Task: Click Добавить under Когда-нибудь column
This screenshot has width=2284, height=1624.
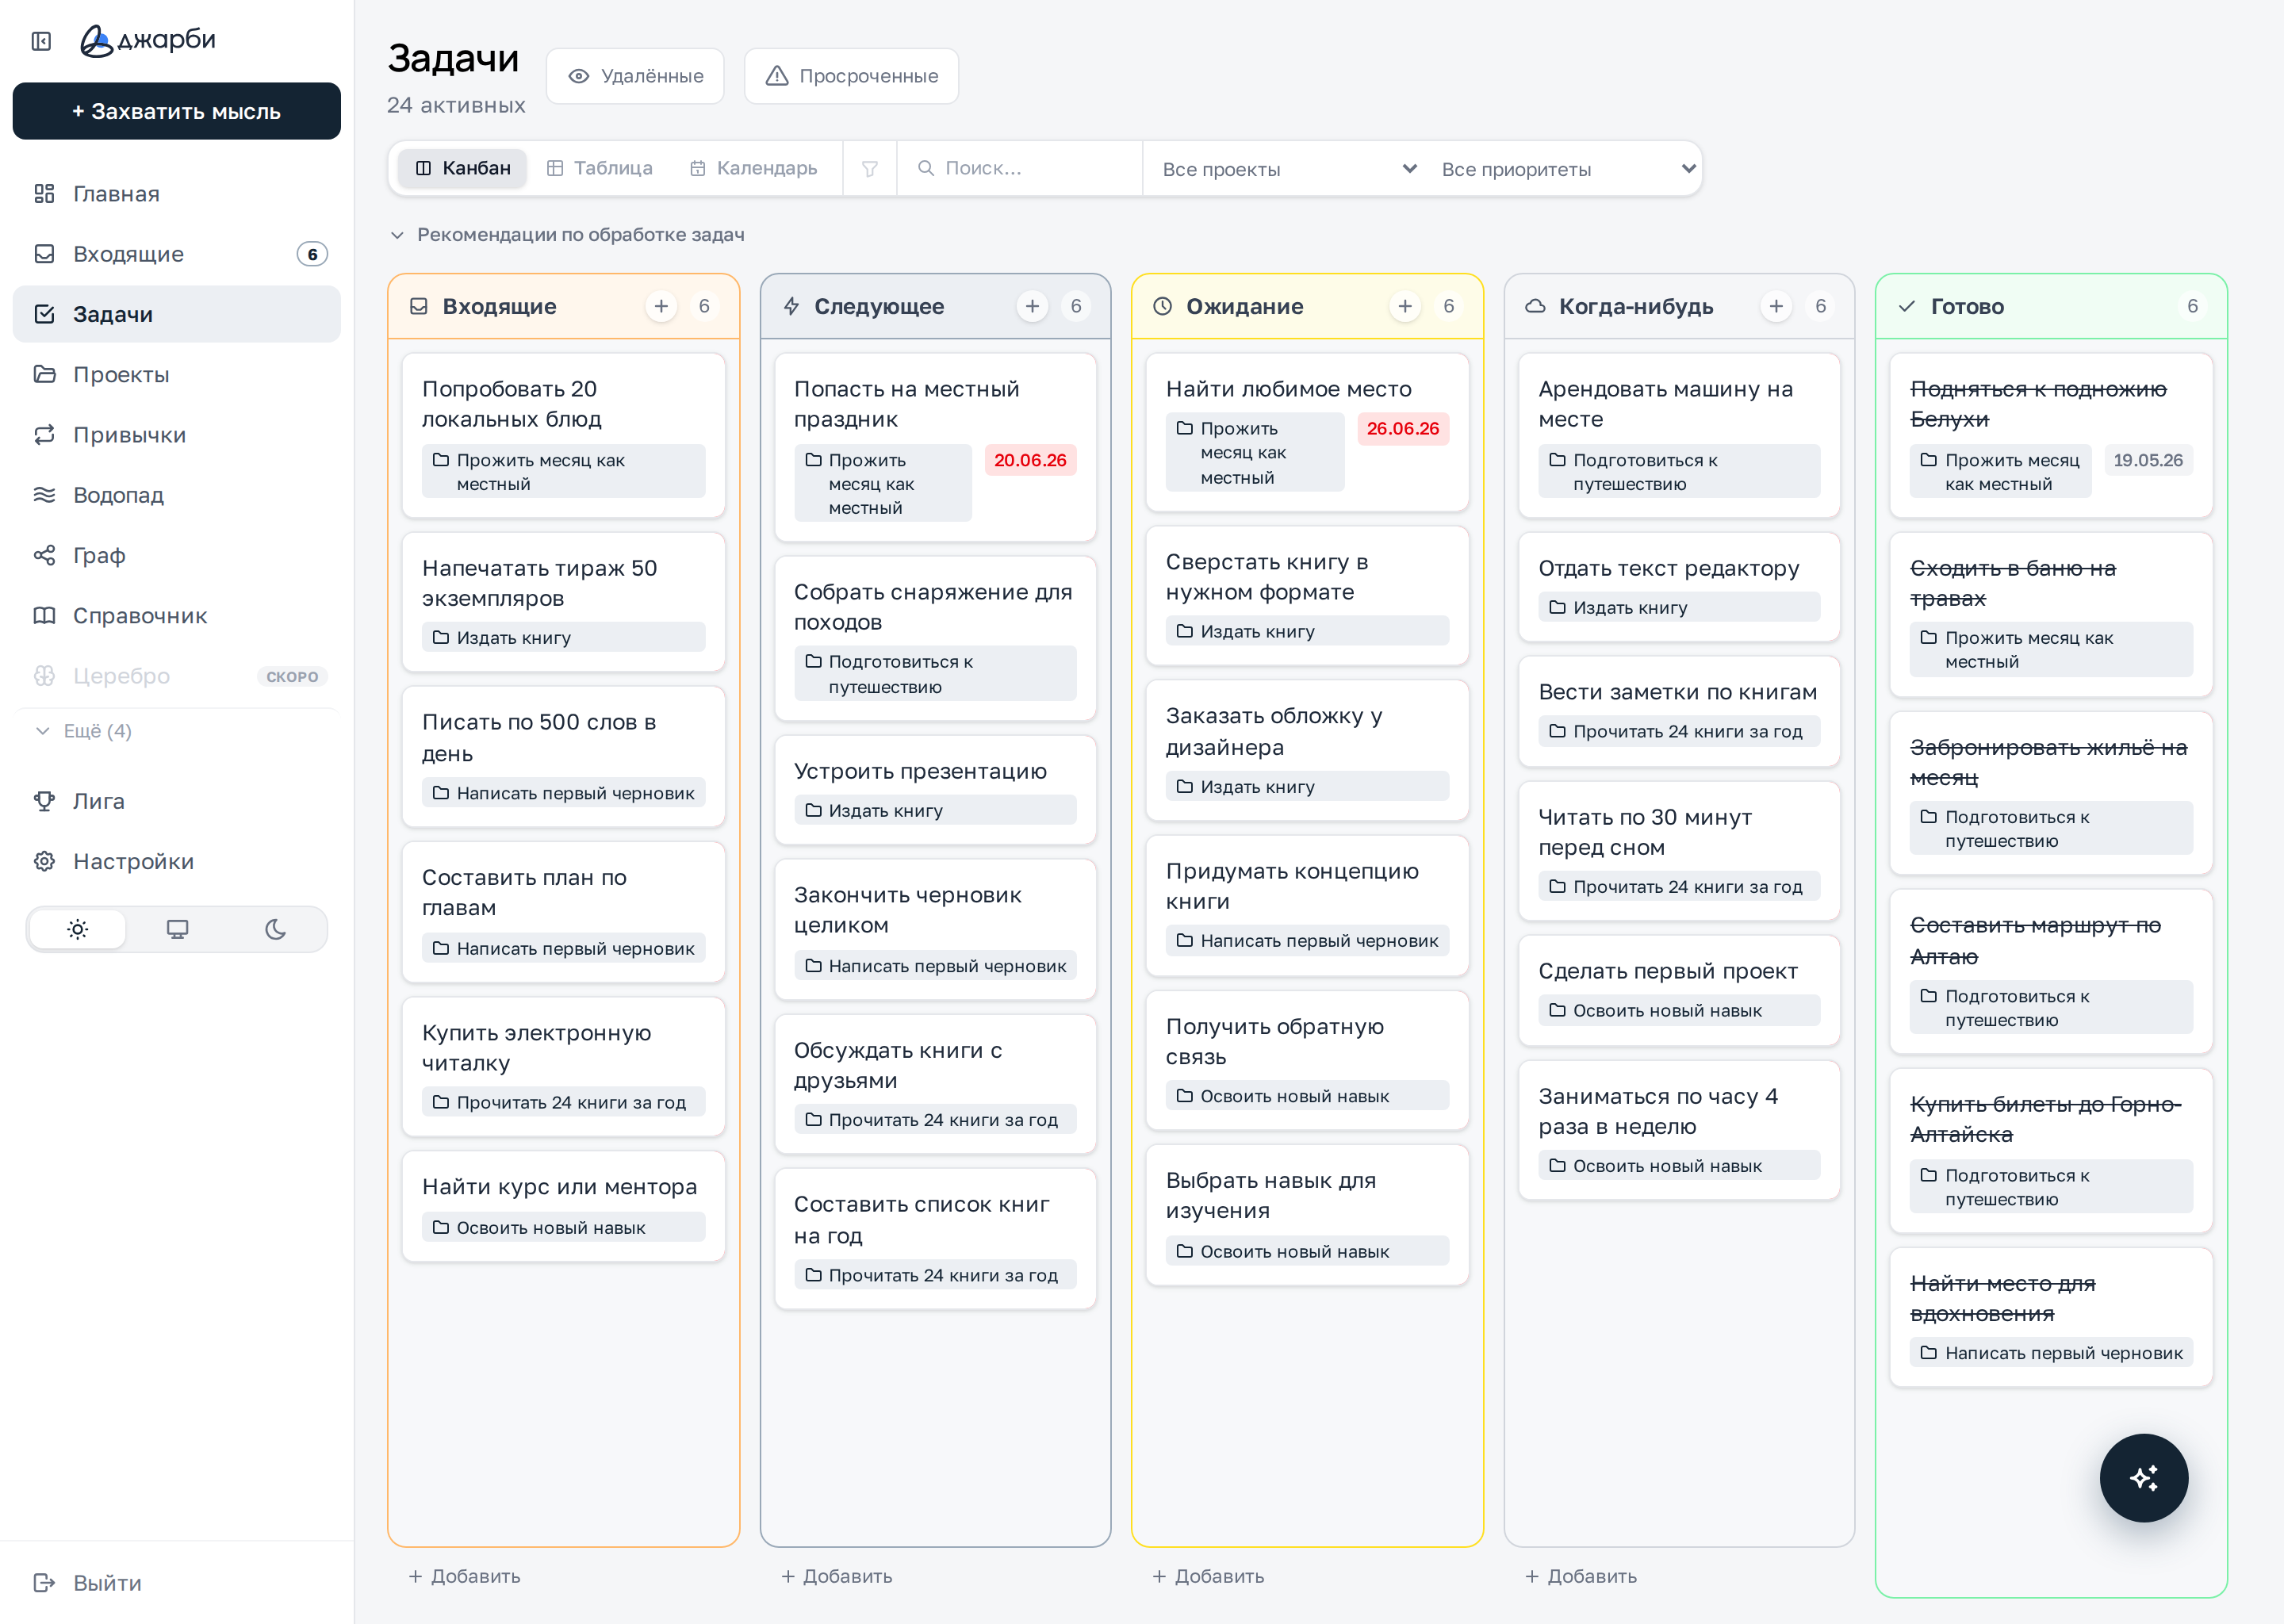Action: 1581,1576
